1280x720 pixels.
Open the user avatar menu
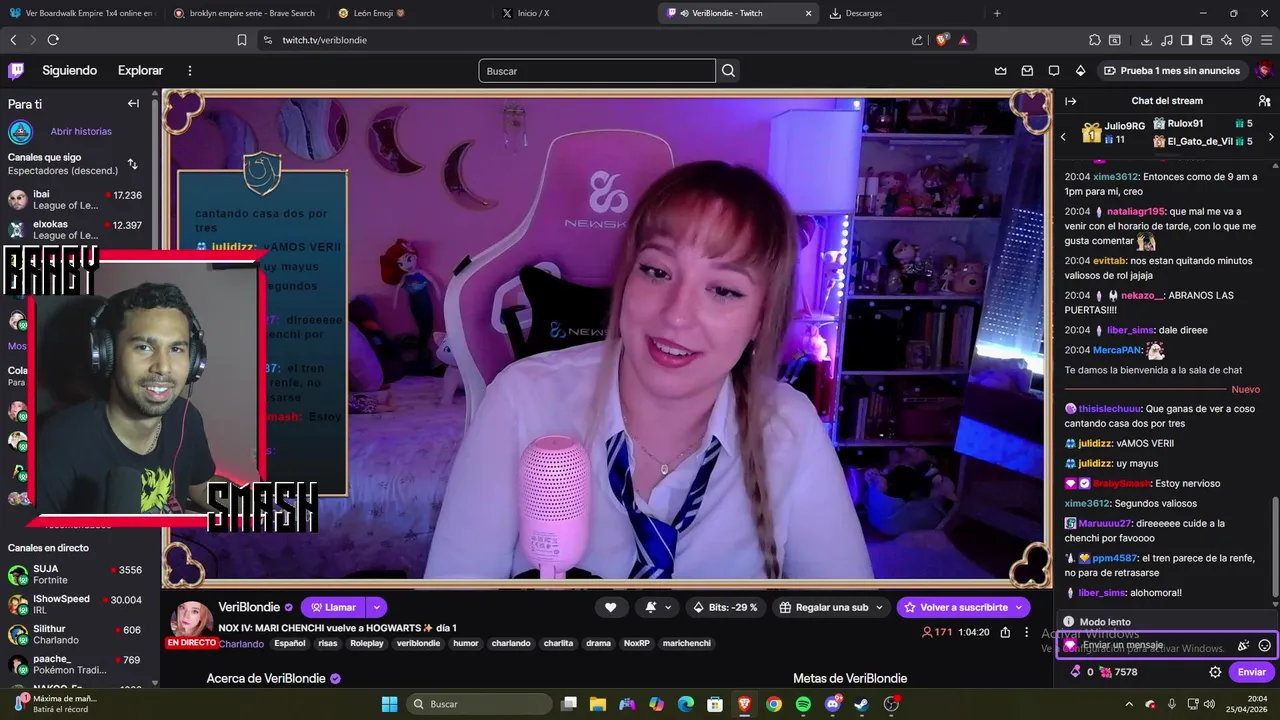1264,70
